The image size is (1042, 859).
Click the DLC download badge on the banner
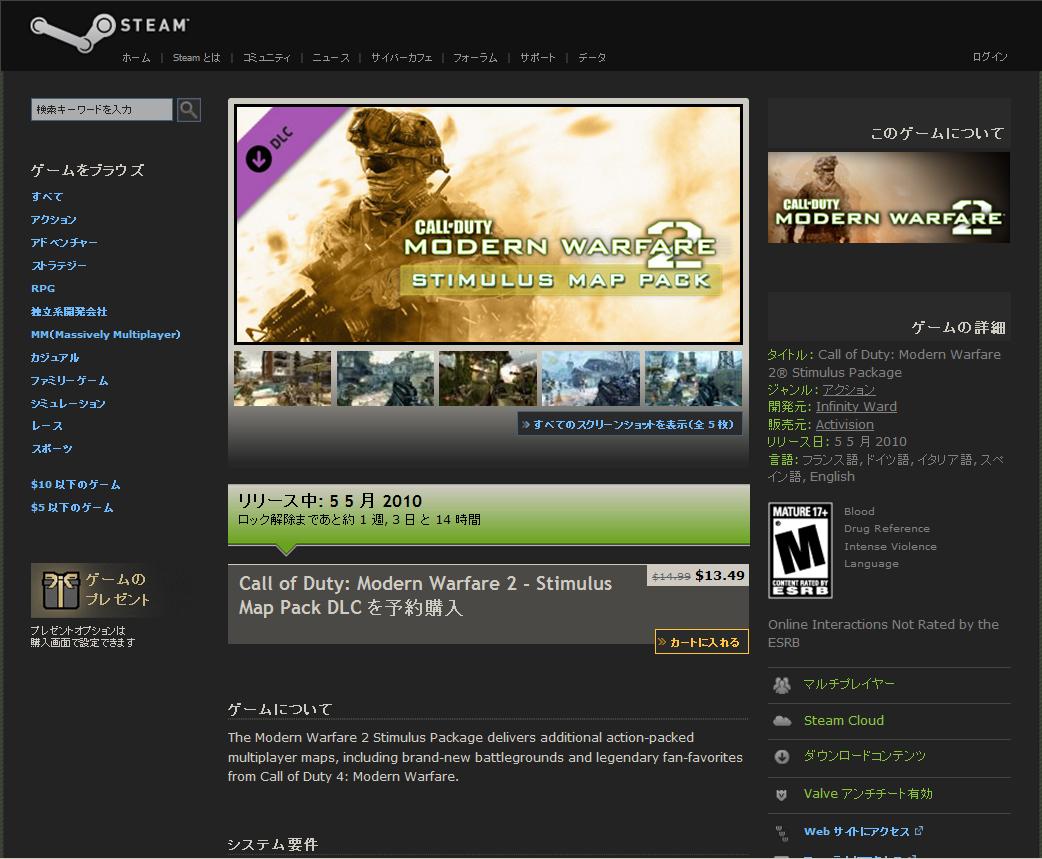[x=259, y=159]
